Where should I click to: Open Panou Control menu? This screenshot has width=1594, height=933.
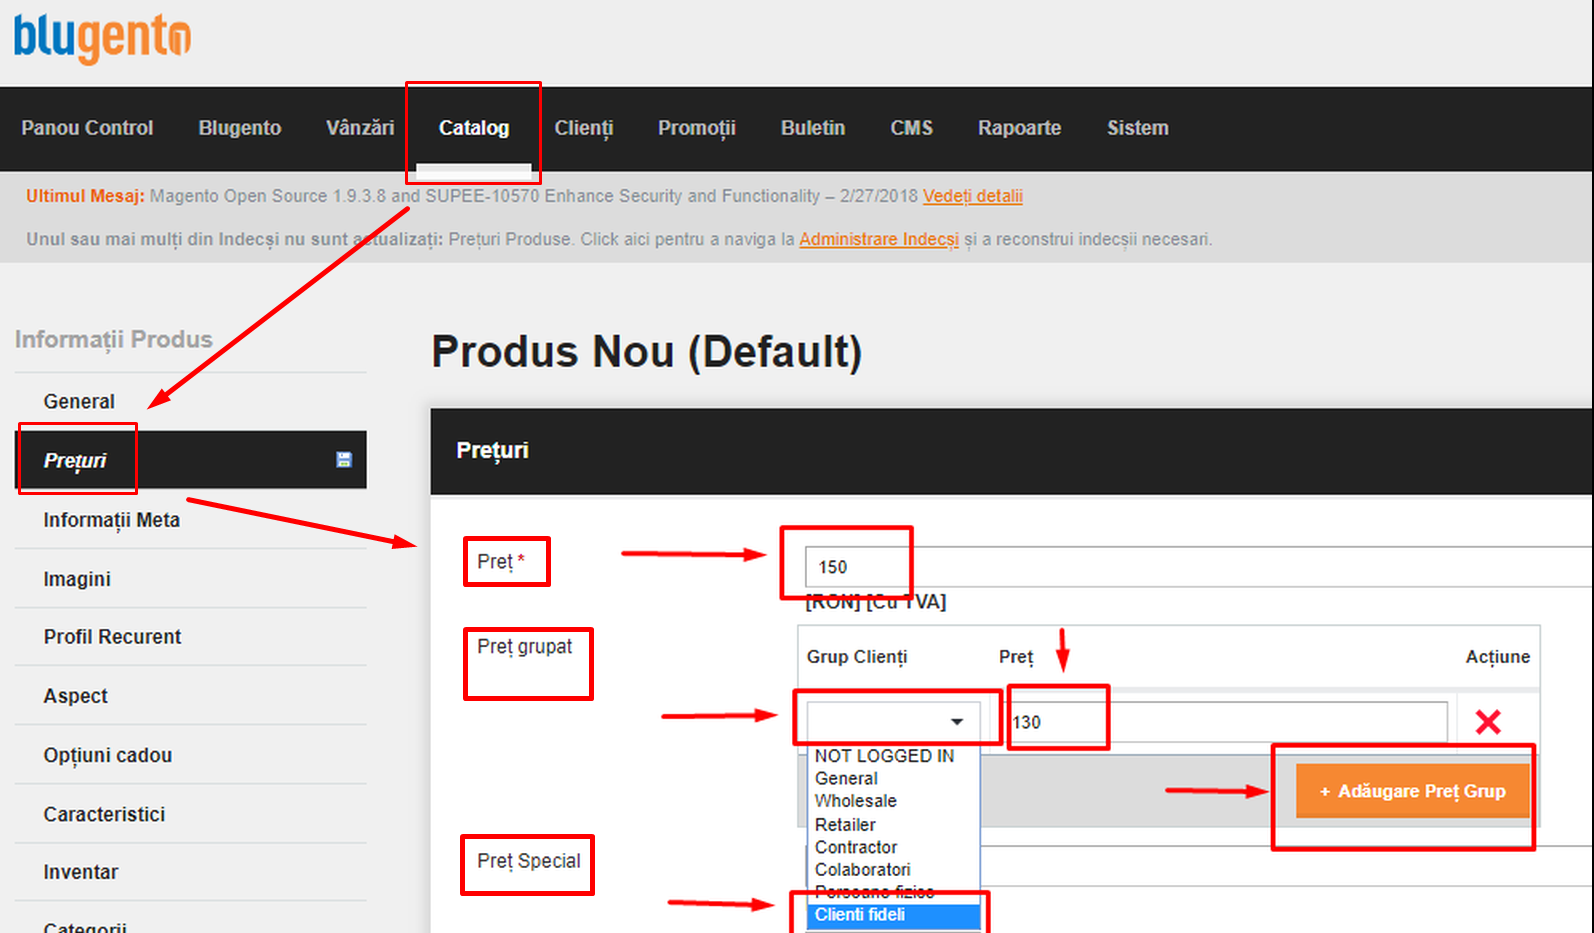coord(87,128)
